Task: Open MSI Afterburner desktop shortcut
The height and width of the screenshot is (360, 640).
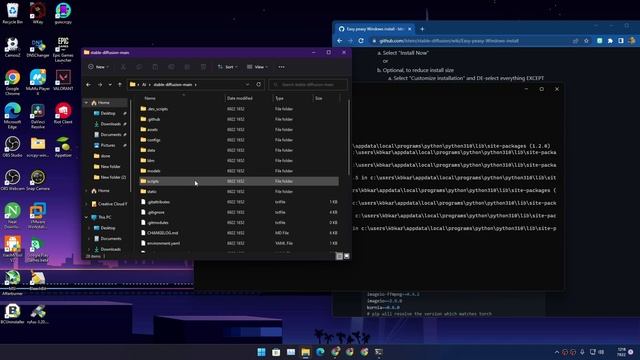Action: (x=12, y=283)
